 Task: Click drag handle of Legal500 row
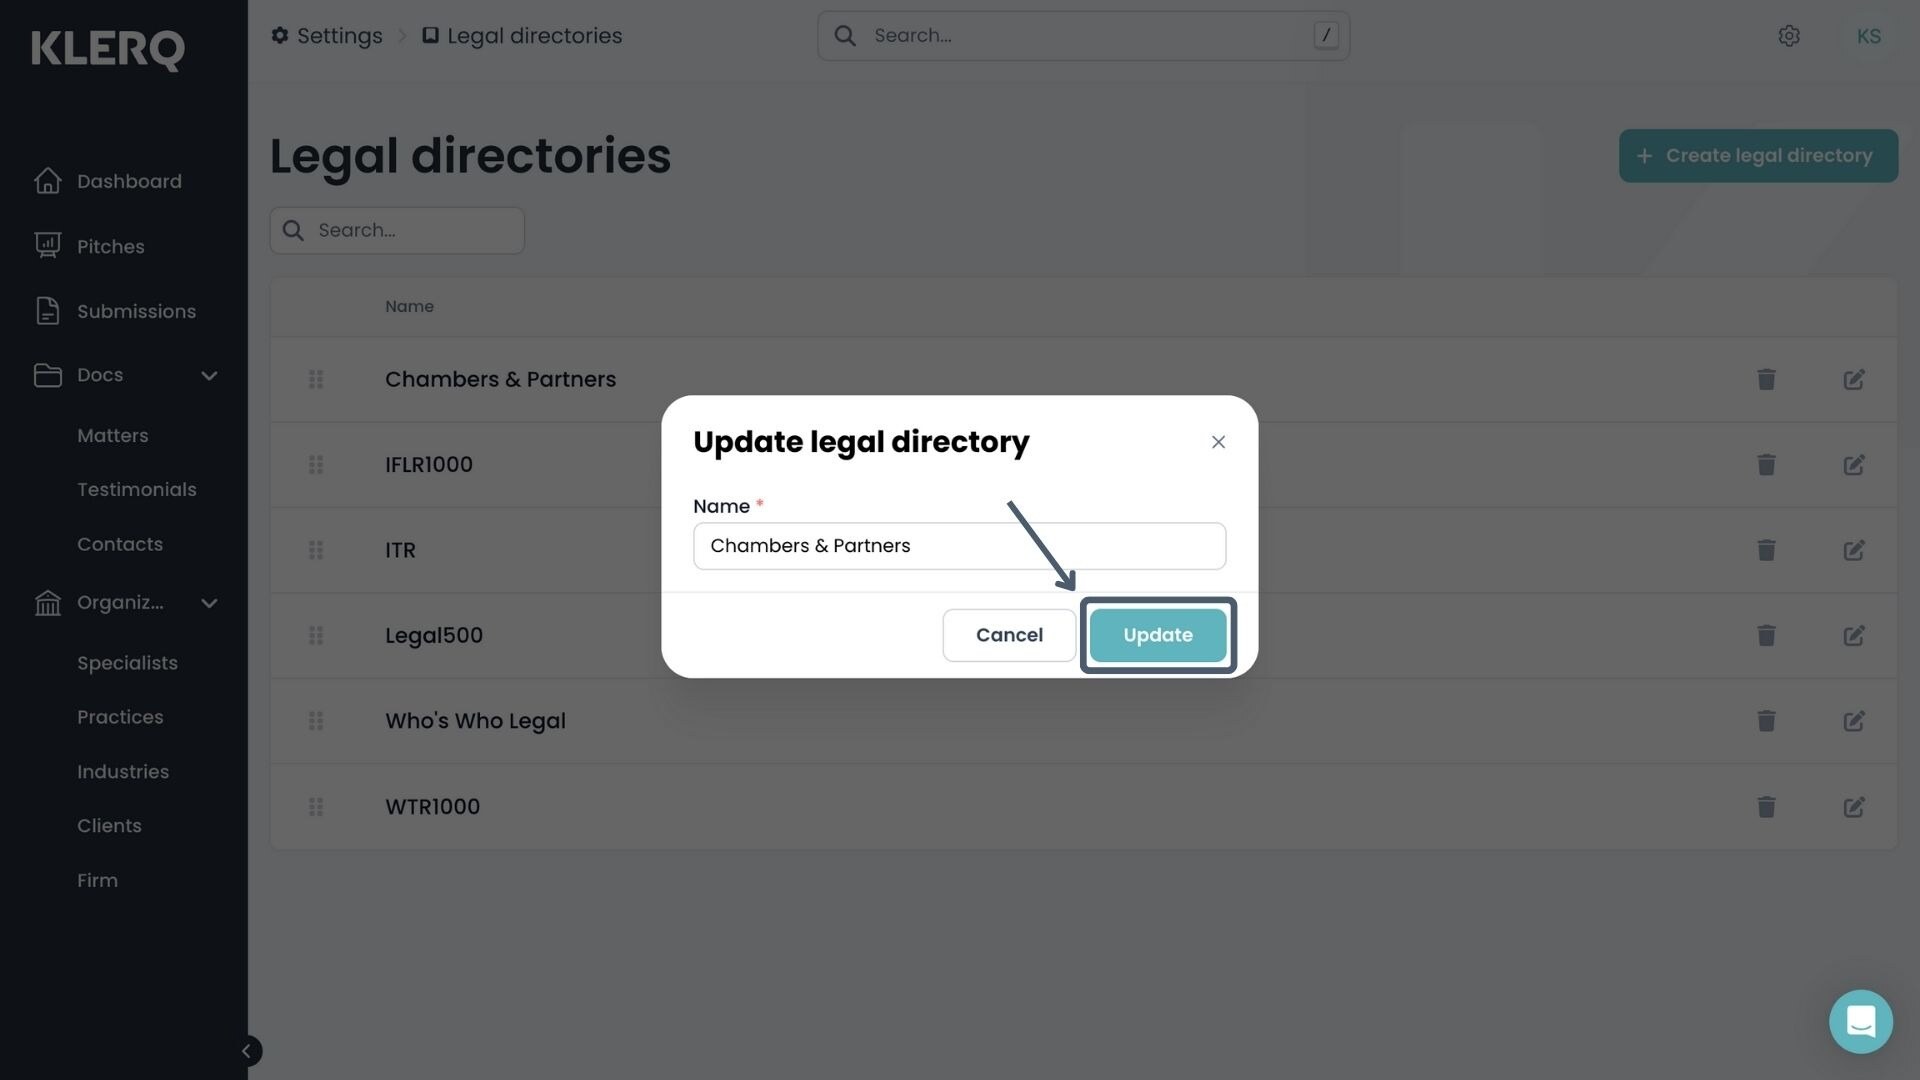[x=316, y=636]
